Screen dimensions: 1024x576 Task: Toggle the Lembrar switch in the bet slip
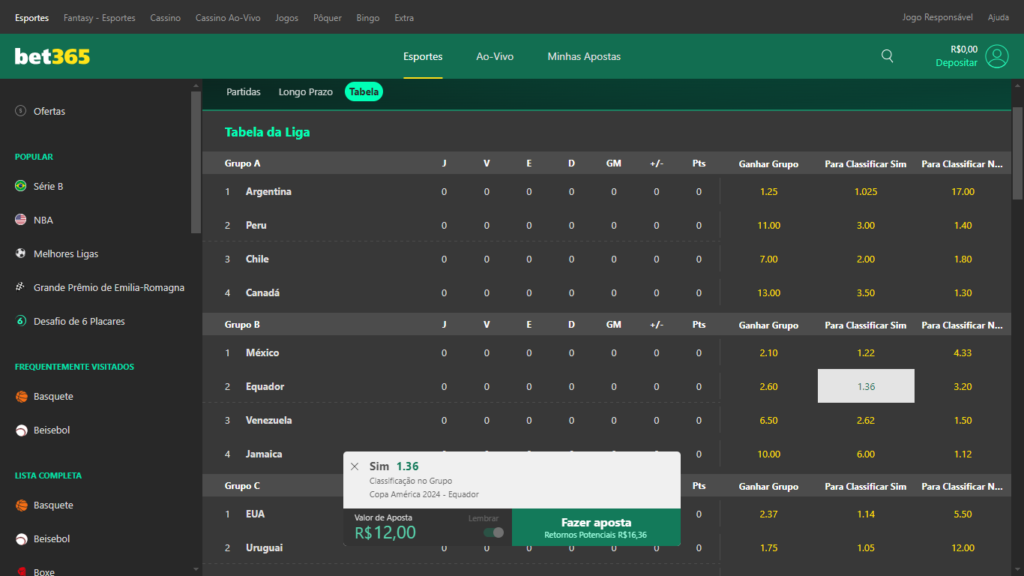pos(494,532)
